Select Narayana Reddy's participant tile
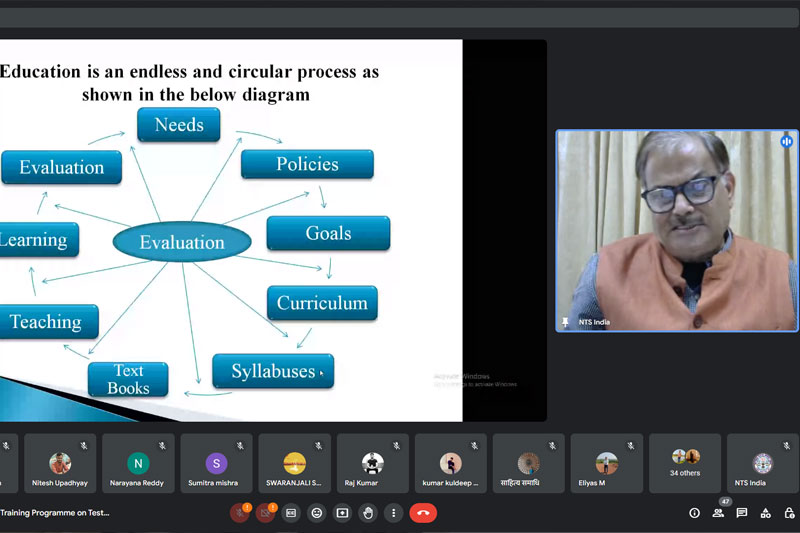Image resolution: width=800 pixels, height=533 pixels. (138, 463)
